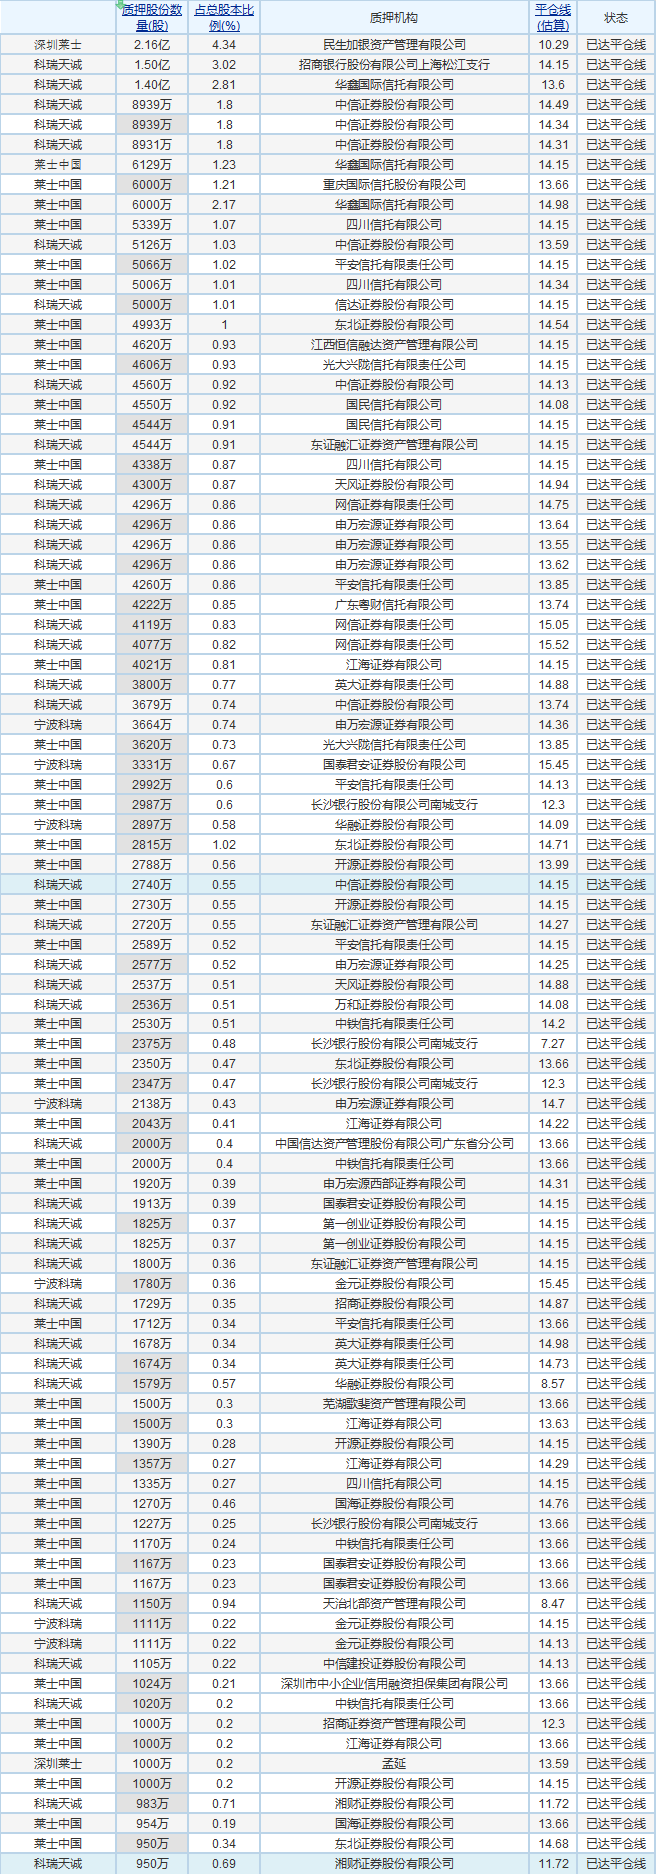This screenshot has height=1875, width=657.
Task: Select the 孟延 pledgee cell
Action: [395, 1764]
